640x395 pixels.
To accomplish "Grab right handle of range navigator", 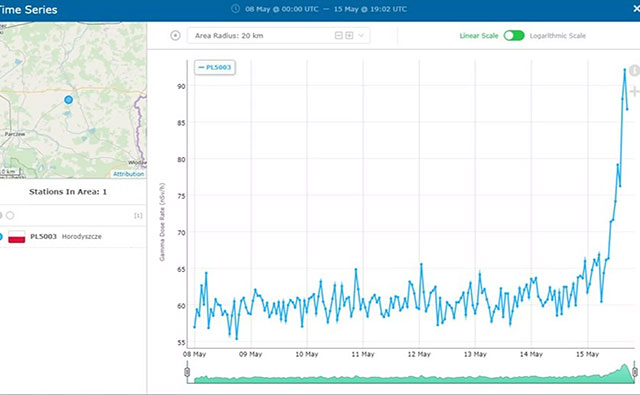I will coord(635,372).
